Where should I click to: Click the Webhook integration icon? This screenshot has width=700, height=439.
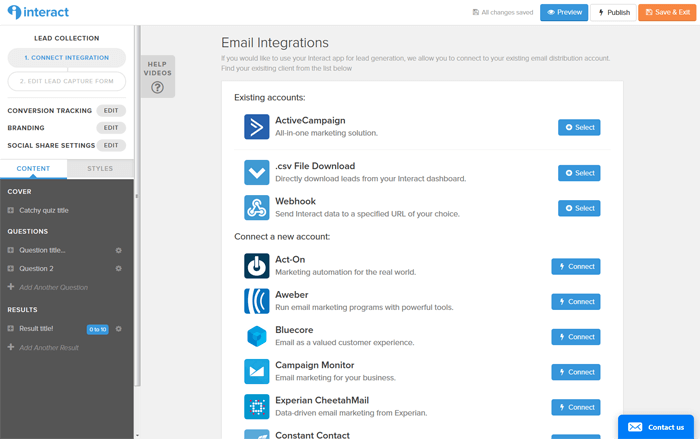tap(257, 208)
